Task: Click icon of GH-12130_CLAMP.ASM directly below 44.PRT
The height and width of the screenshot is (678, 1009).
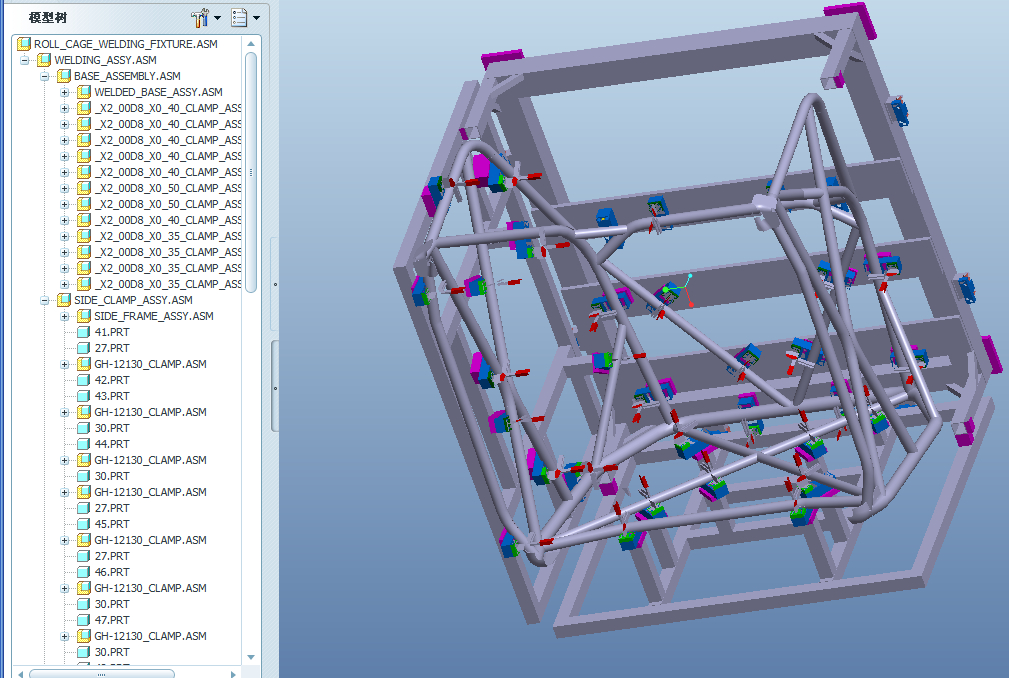Action: point(84,460)
